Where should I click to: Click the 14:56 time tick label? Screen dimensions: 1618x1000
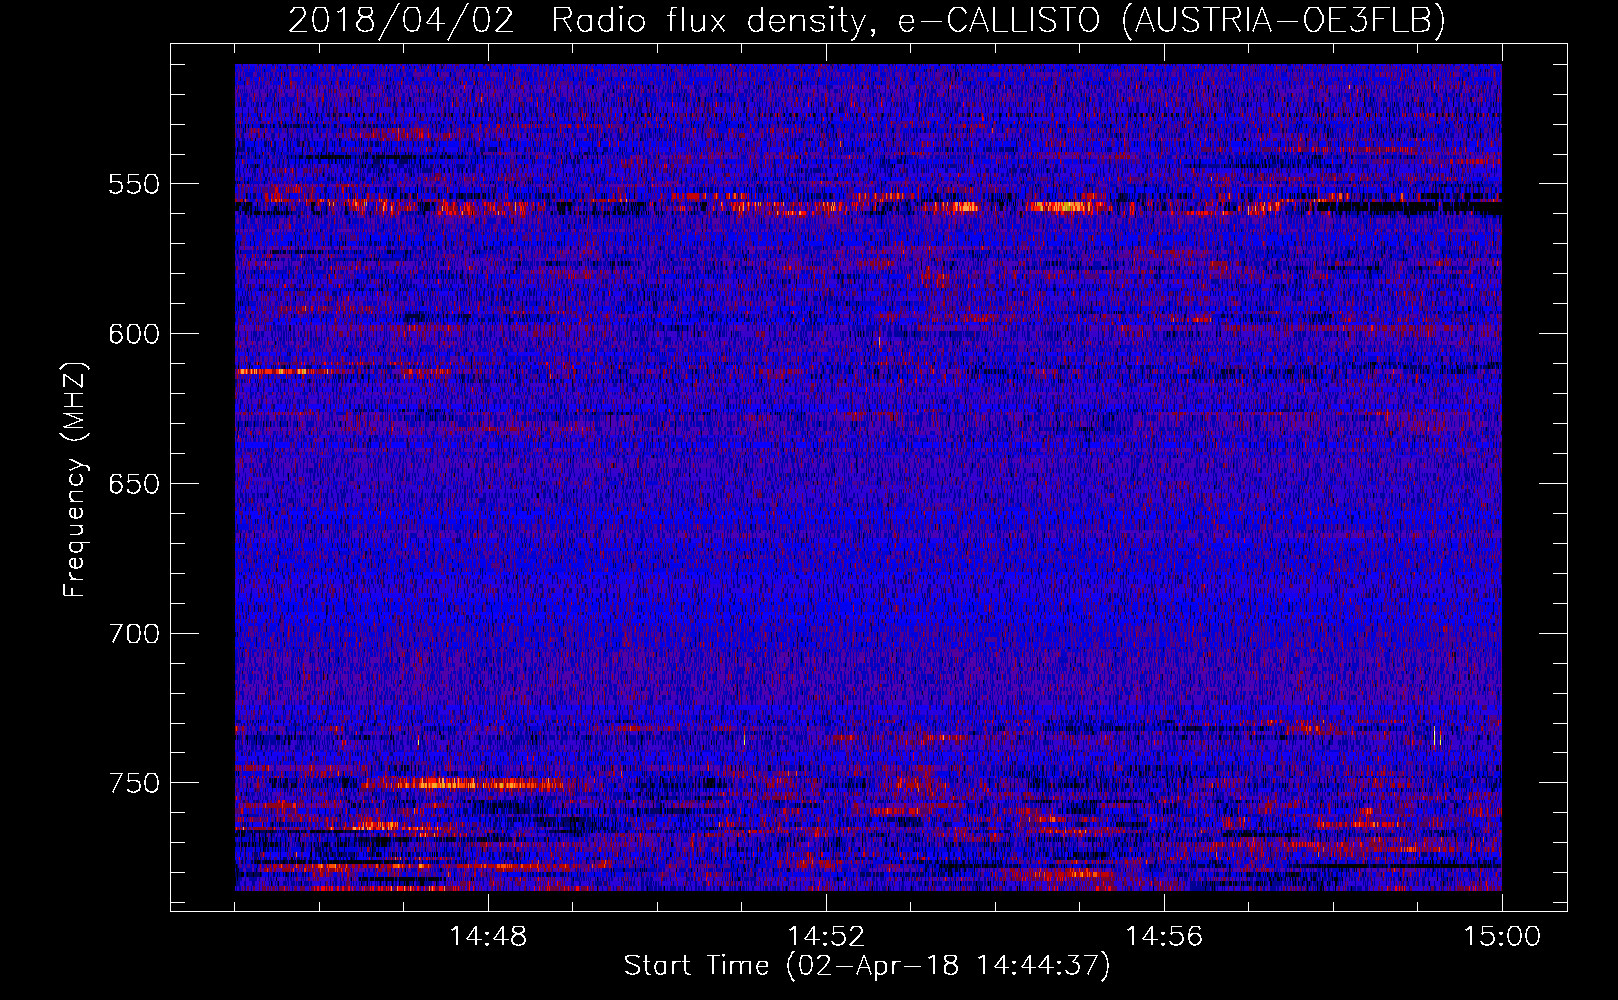1164,937
